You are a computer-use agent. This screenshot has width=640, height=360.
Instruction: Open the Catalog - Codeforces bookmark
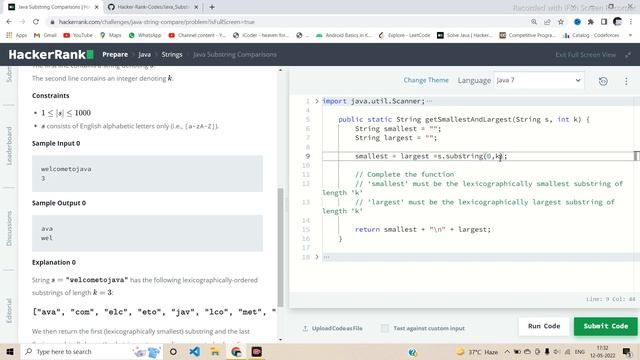(591, 36)
